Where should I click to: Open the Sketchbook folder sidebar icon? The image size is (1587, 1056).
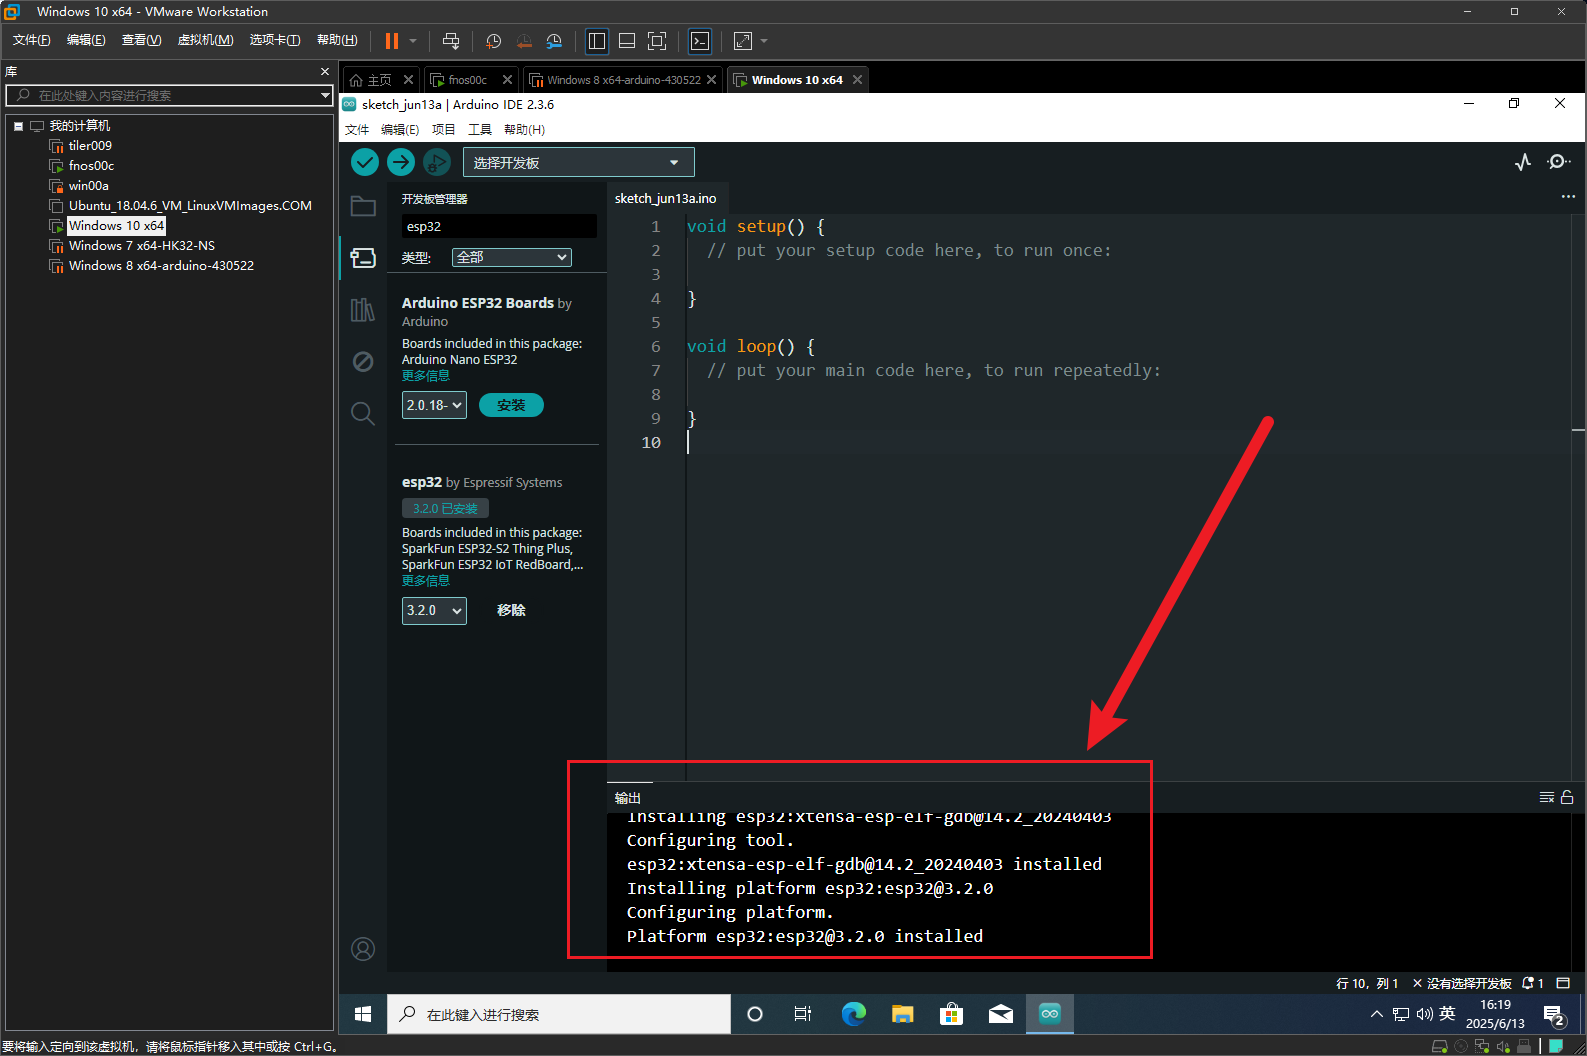click(x=363, y=207)
